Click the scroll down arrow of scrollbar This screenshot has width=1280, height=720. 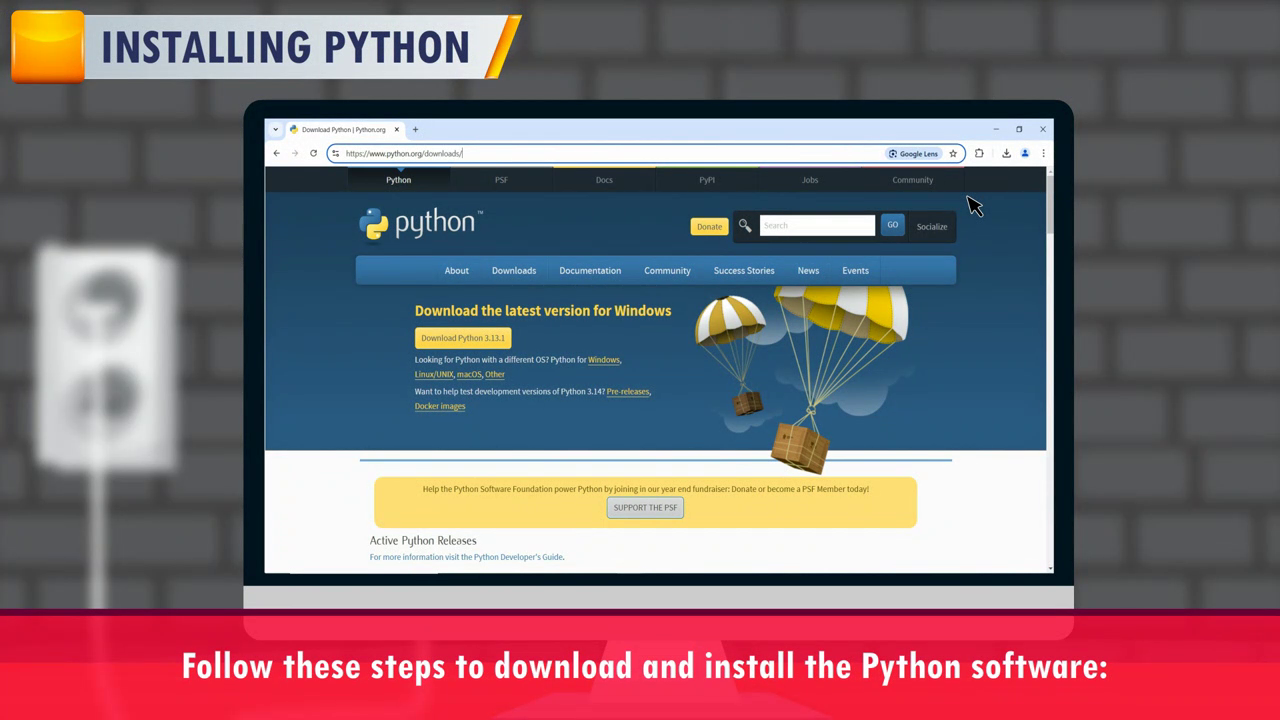(x=1050, y=568)
